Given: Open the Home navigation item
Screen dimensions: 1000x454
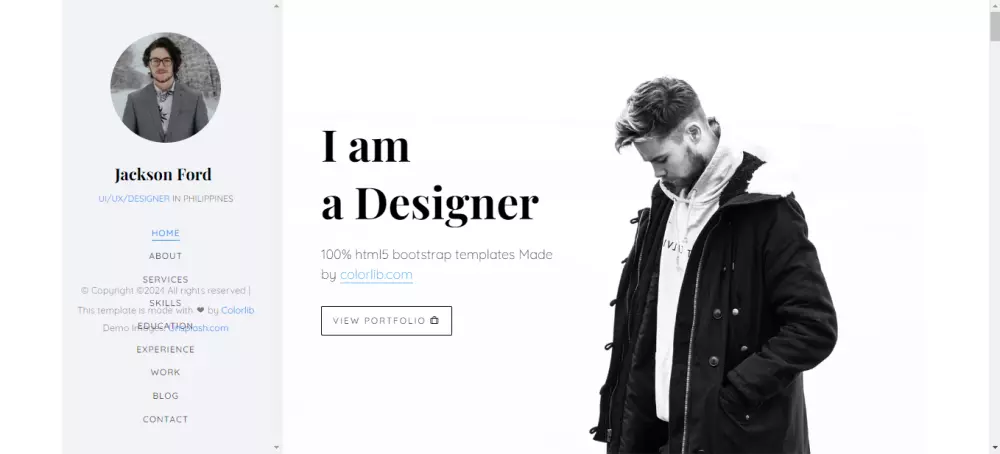Looking at the screenshot, I should point(166,233).
